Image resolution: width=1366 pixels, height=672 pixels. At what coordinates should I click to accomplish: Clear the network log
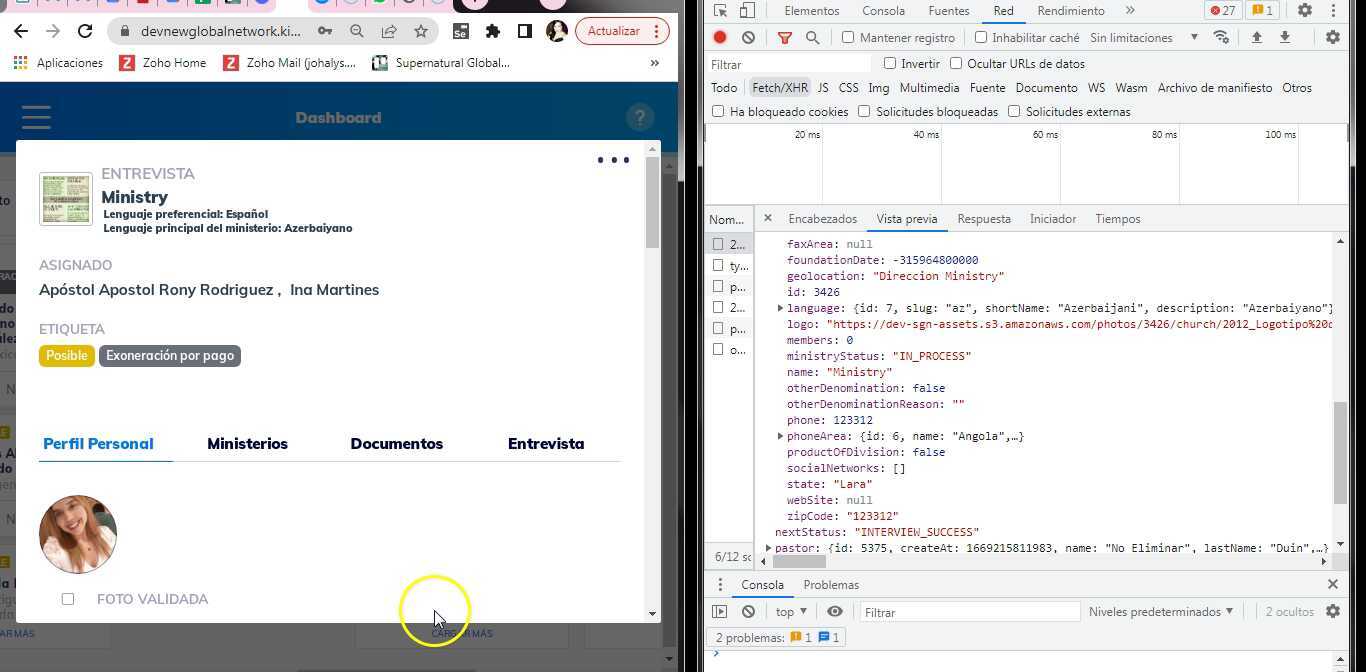(748, 38)
